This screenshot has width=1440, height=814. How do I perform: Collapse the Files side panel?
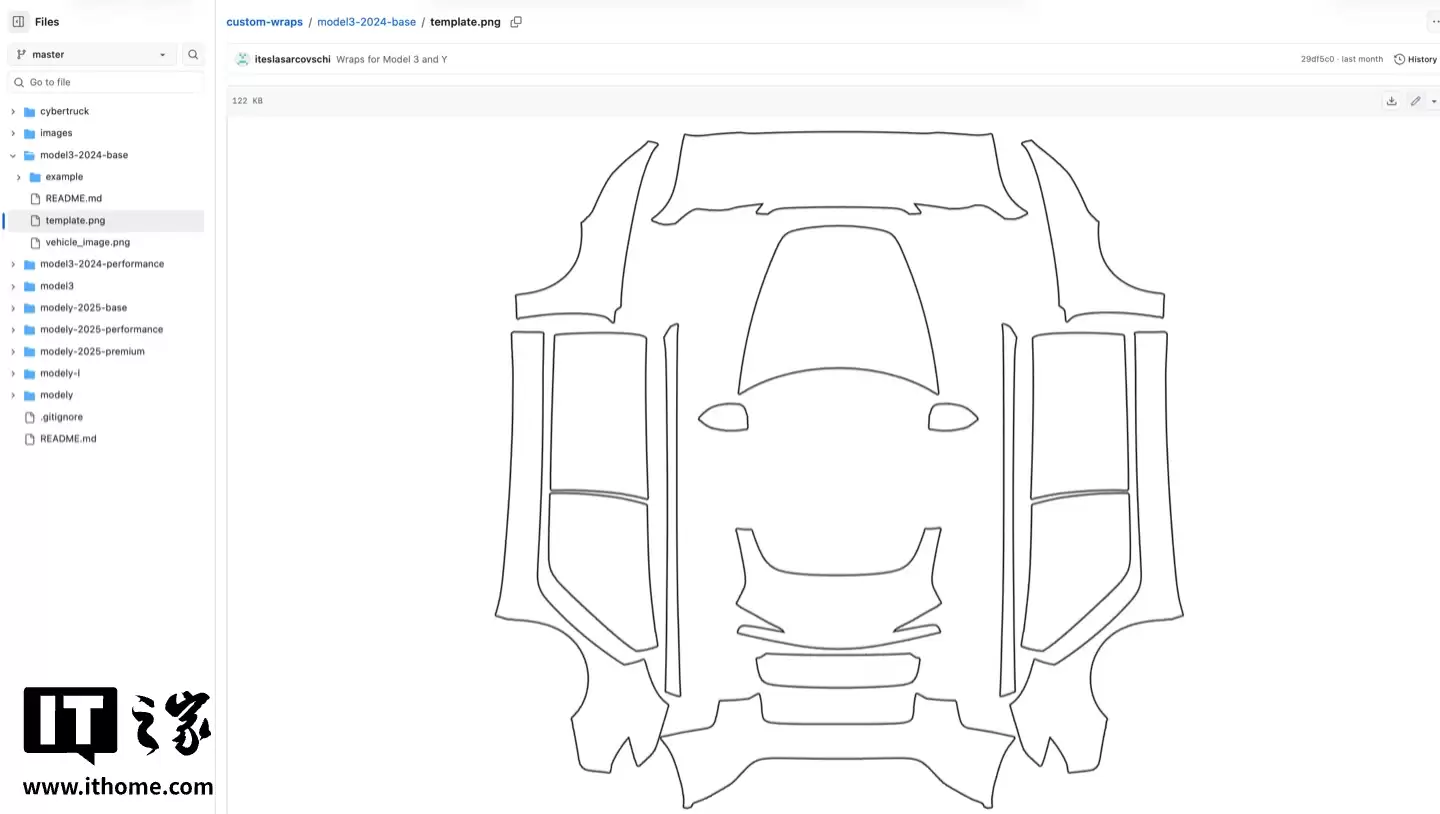[17, 21]
